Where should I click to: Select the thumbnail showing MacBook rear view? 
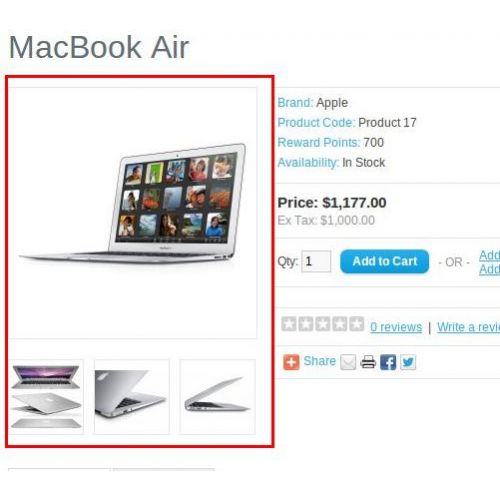[132, 397]
